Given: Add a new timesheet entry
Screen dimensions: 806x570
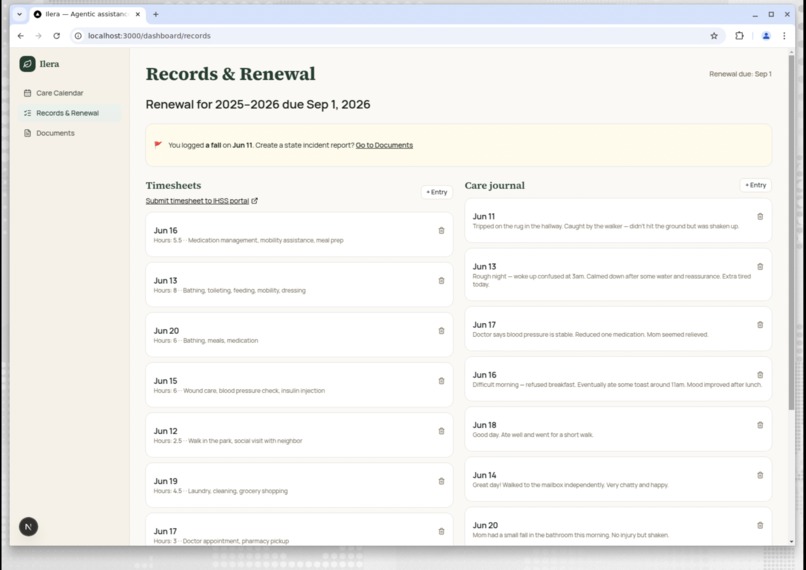Looking at the screenshot, I should (437, 192).
